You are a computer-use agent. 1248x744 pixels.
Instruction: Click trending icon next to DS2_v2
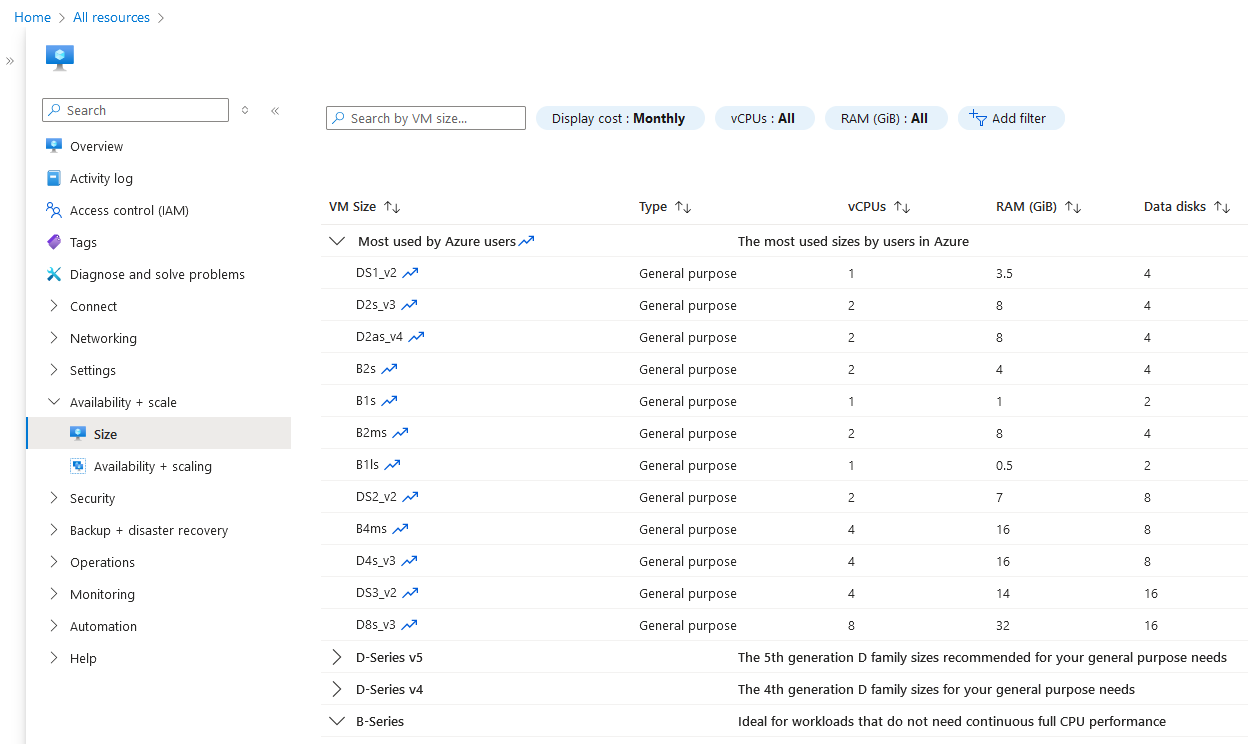[410, 496]
